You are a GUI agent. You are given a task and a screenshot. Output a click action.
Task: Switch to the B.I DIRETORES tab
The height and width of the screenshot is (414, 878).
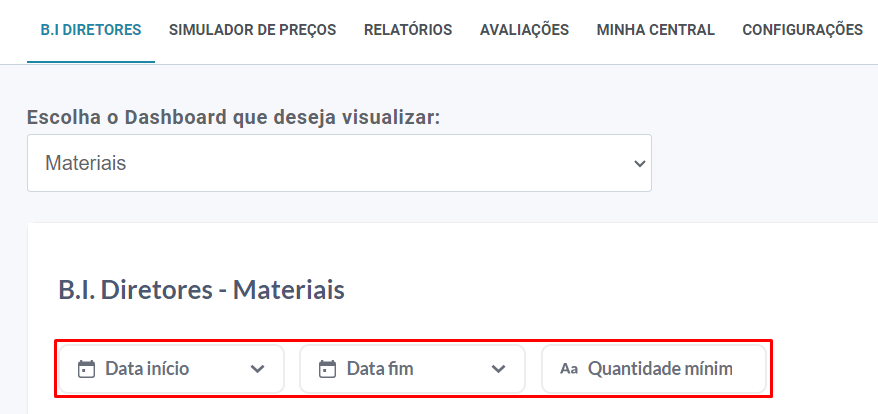(x=91, y=30)
